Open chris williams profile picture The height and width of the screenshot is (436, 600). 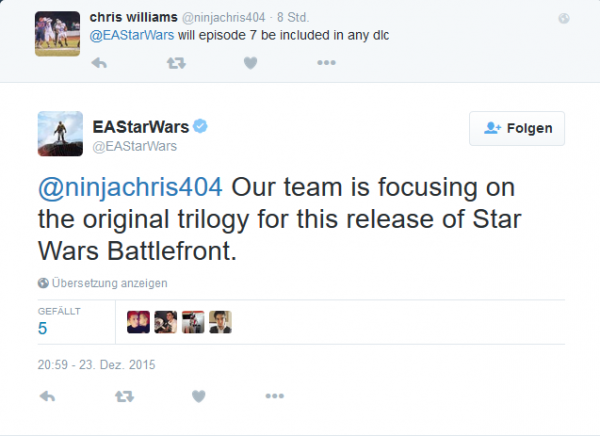point(57,31)
